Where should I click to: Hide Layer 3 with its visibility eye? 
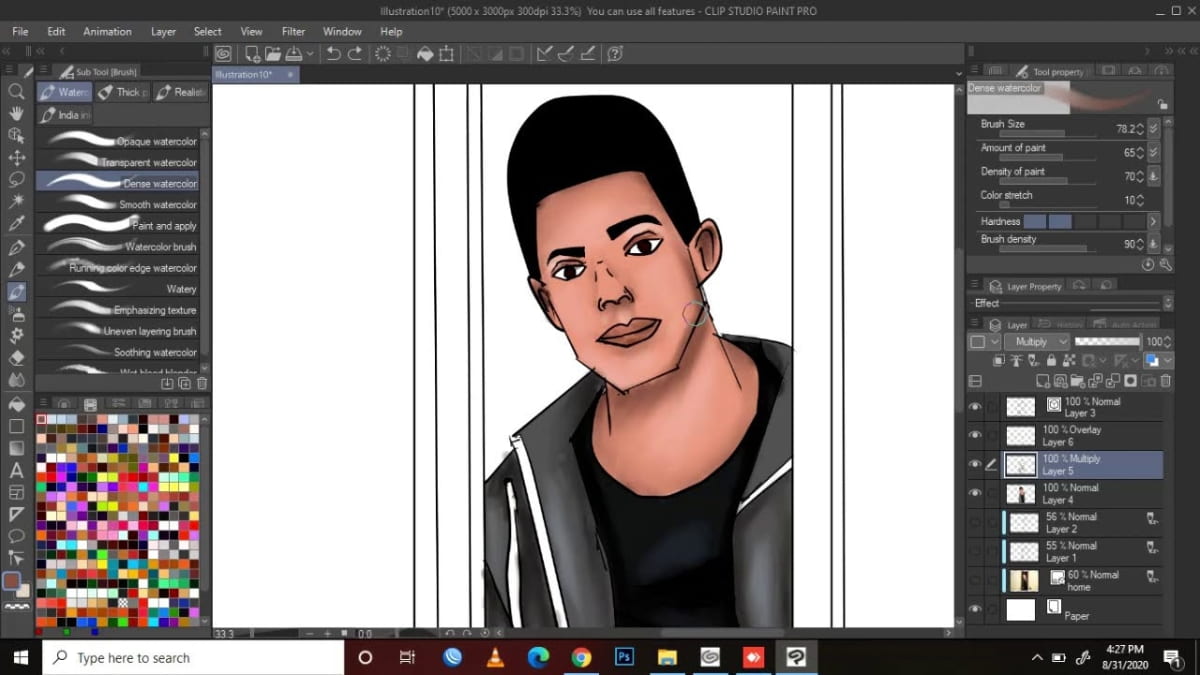975,406
